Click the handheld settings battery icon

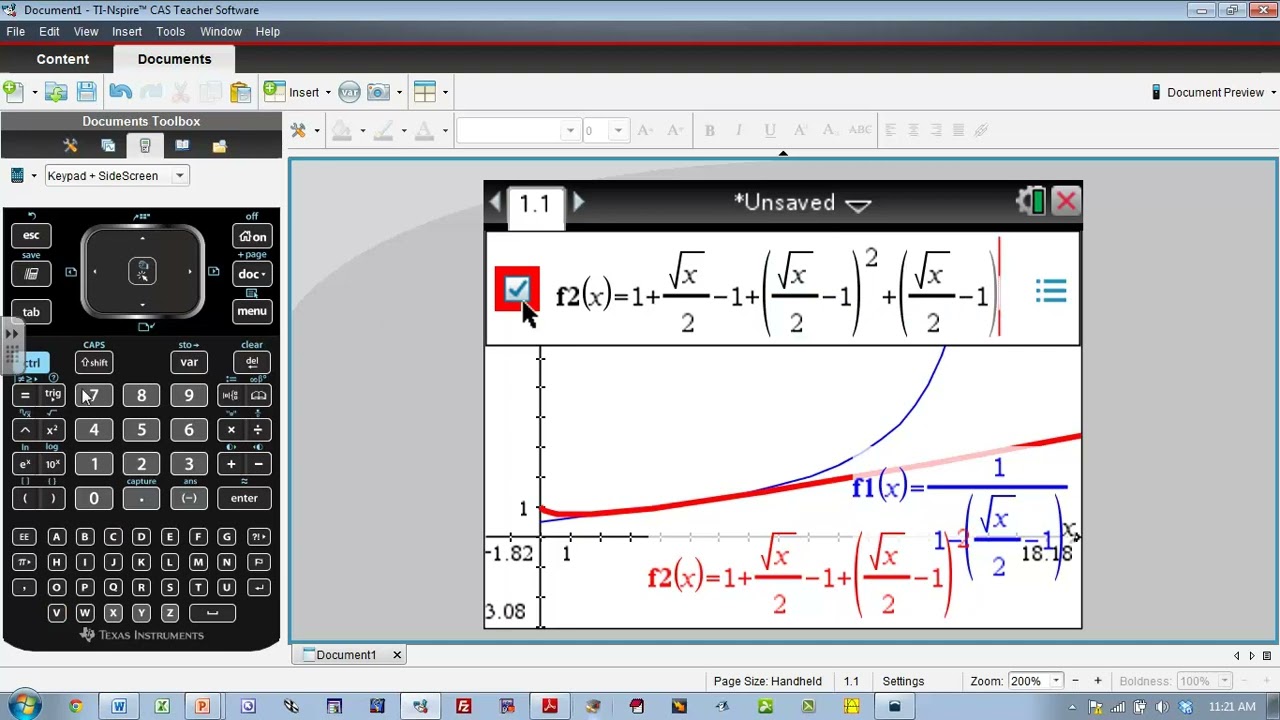click(x=1030, y=202)
